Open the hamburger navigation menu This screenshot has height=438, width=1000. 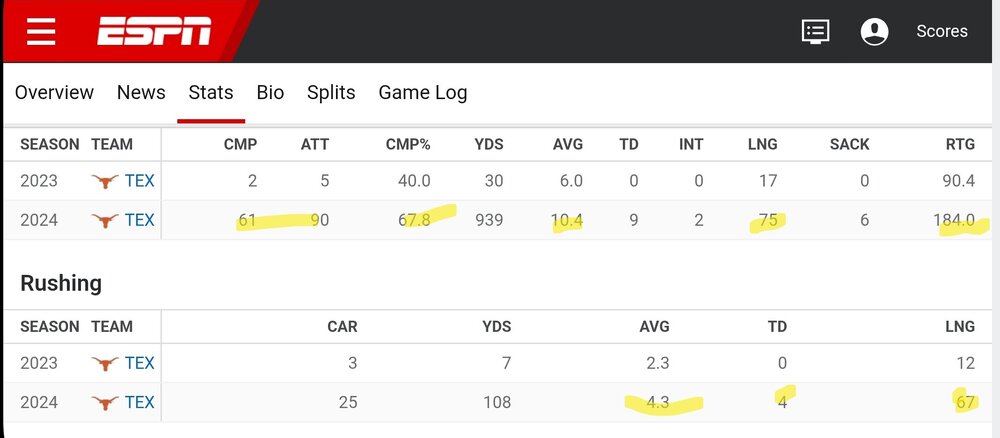[x=41, y=32]
